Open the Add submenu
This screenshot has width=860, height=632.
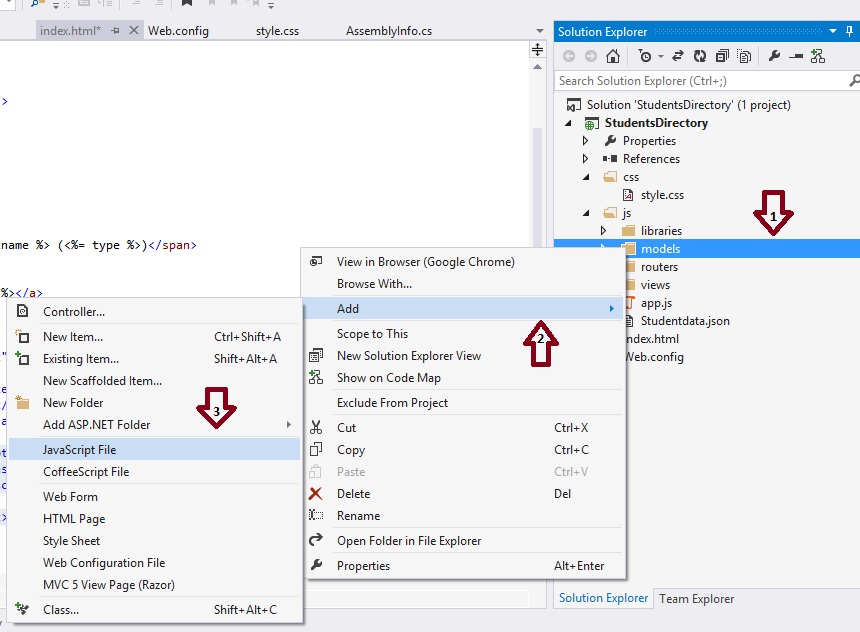(x=464, y=309)
